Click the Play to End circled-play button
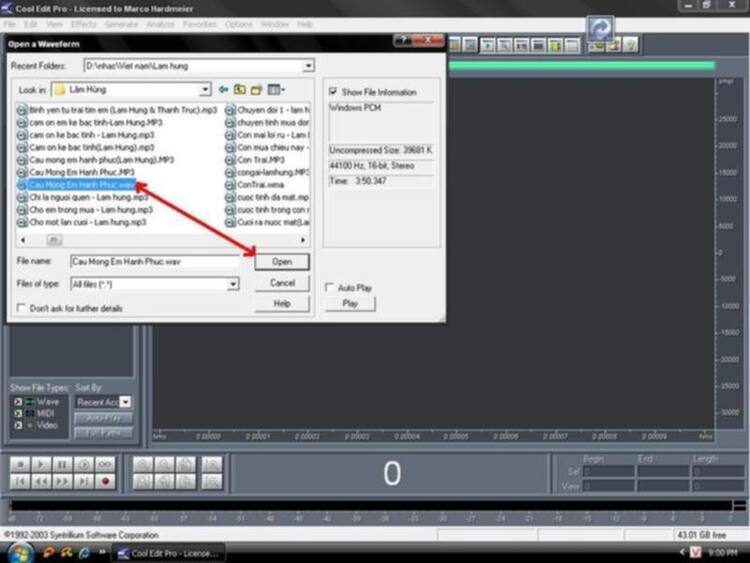750x563 pixels. (84, 464)
